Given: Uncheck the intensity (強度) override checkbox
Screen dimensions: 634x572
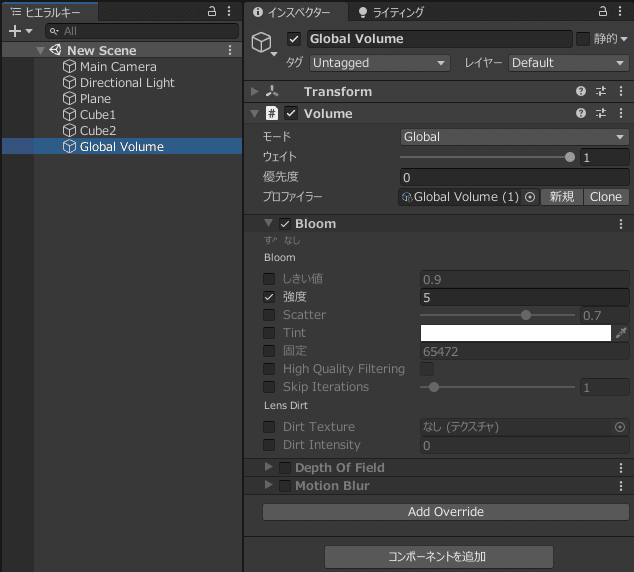Looking at the screenshot, I should click(269, 297).
